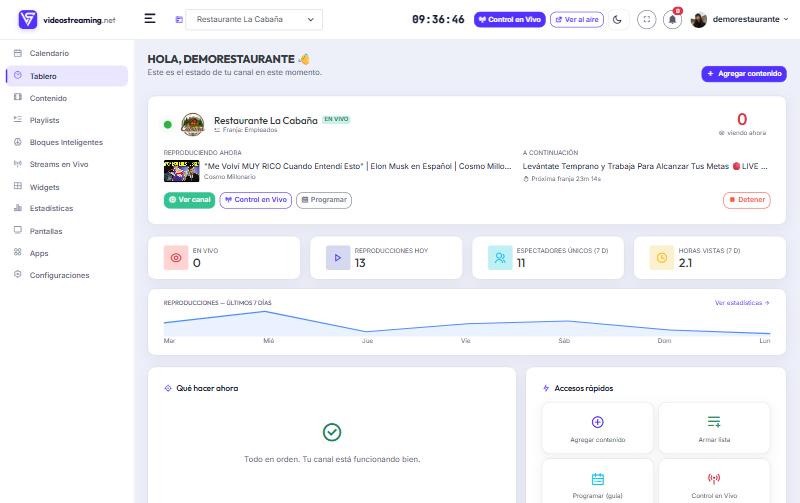Click the videostreaming.net logo
This screenshot has height=503, width=800.
[x=67, y=20]
